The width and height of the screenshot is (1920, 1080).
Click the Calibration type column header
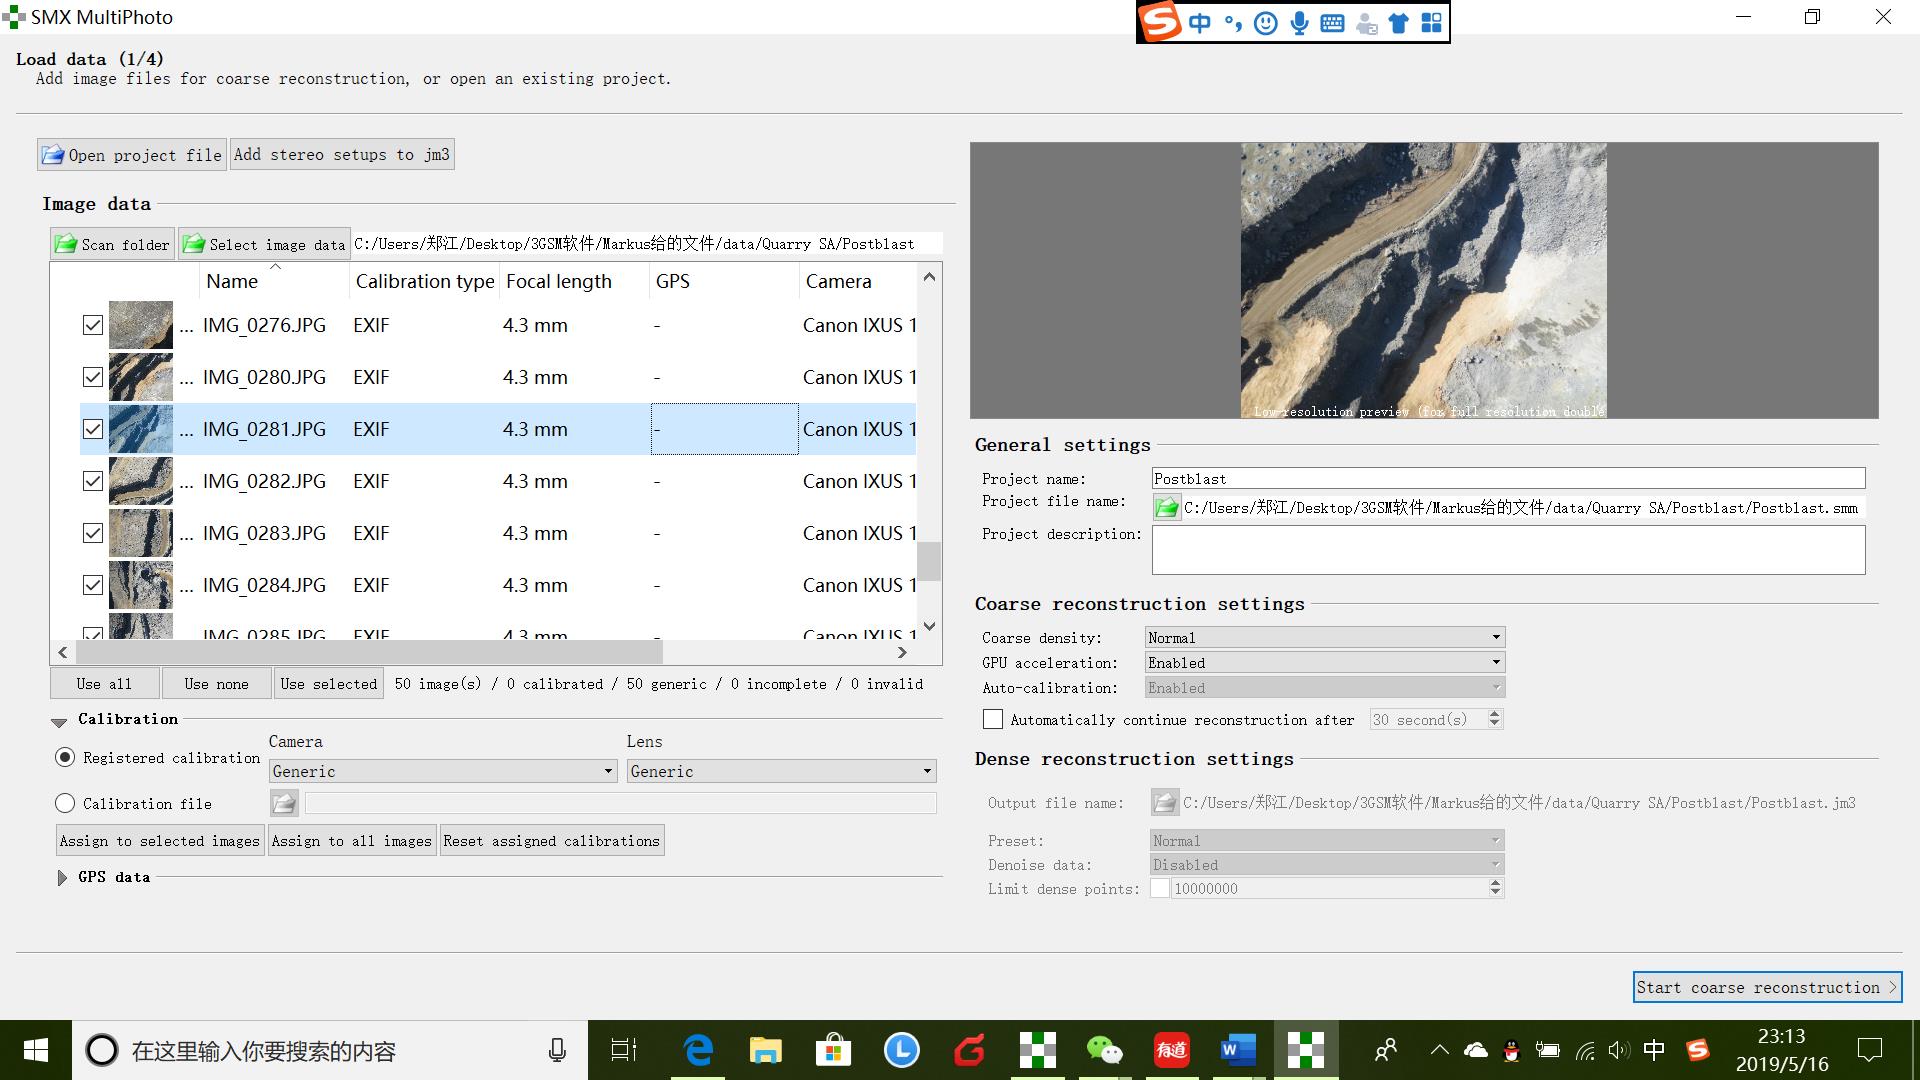425,281
